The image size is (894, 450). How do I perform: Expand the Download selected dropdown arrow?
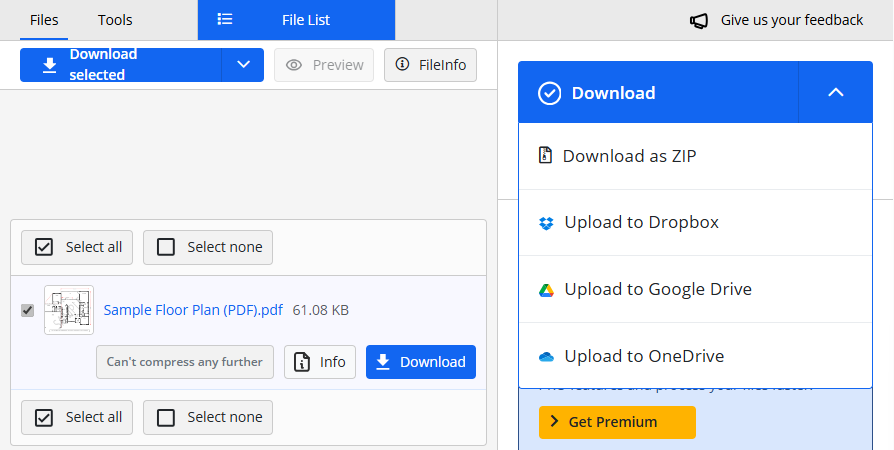pyautogui.click(x=243, y=65)
